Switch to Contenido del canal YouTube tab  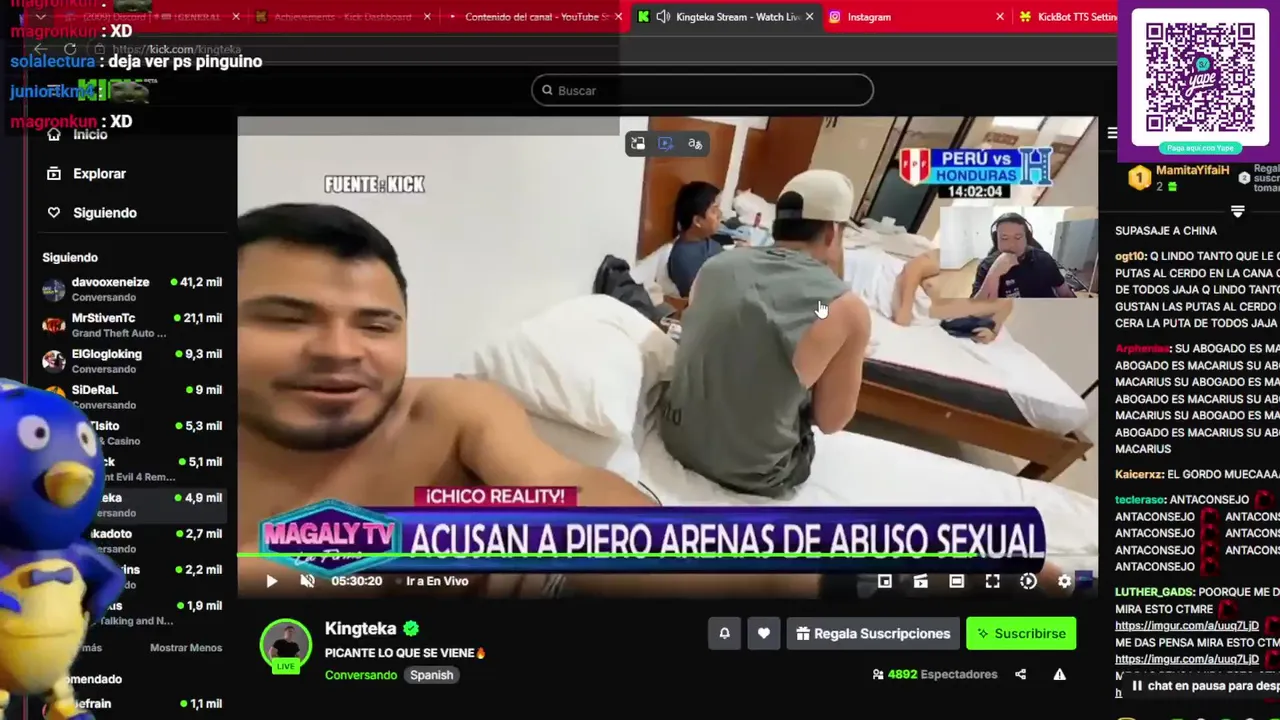(537, 17)
